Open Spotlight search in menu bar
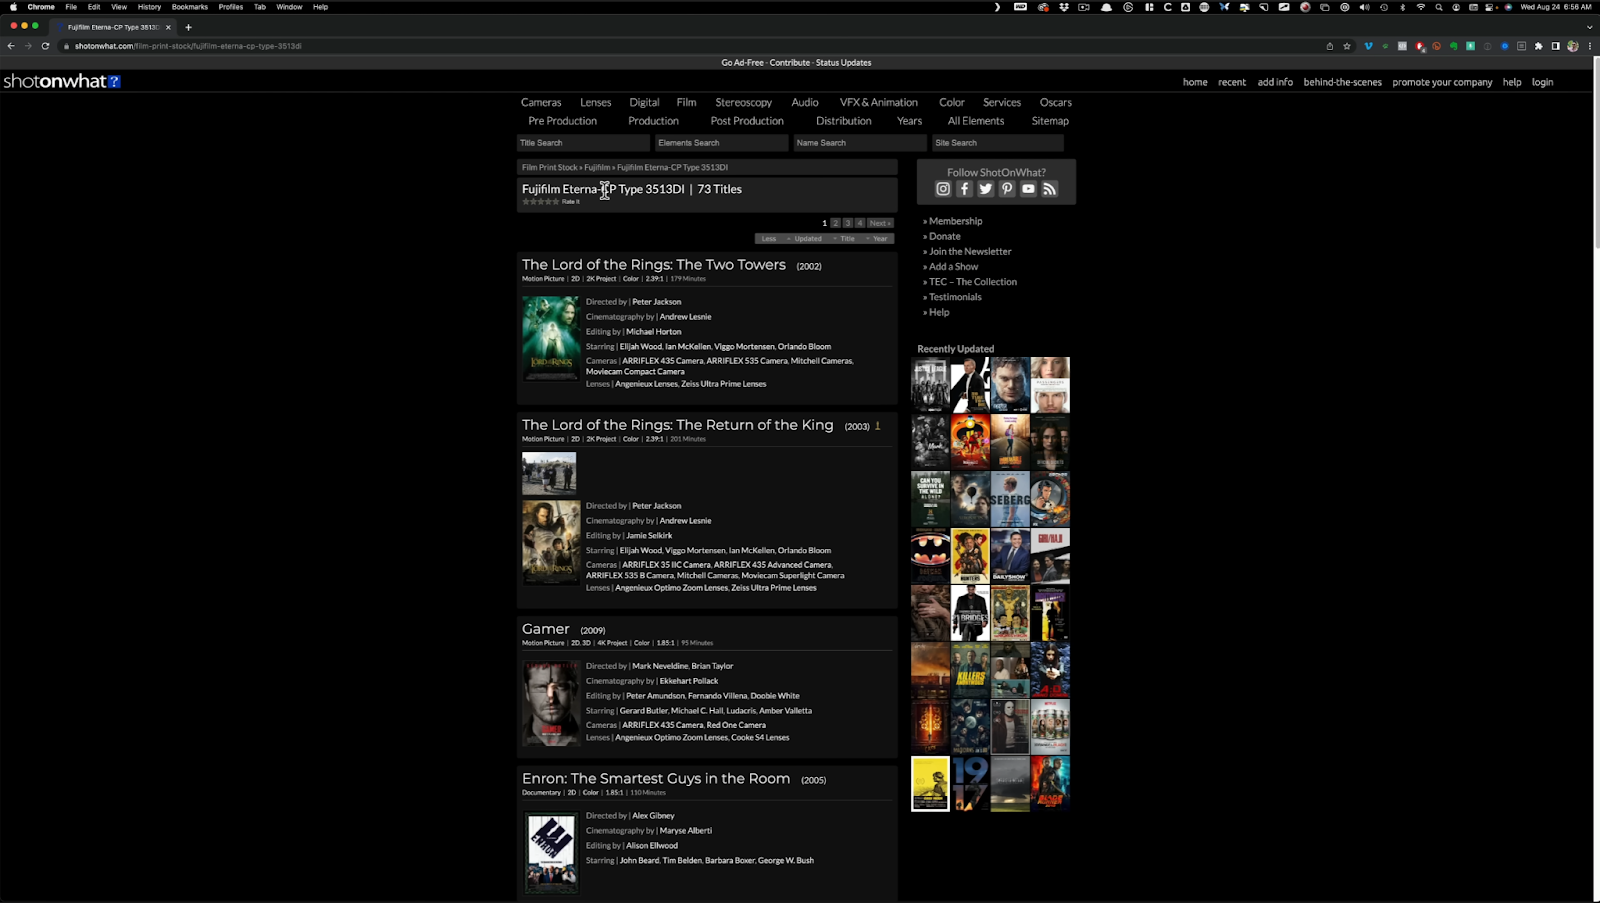Viewport: 1600px width, 903px height. click(1439, 7)
